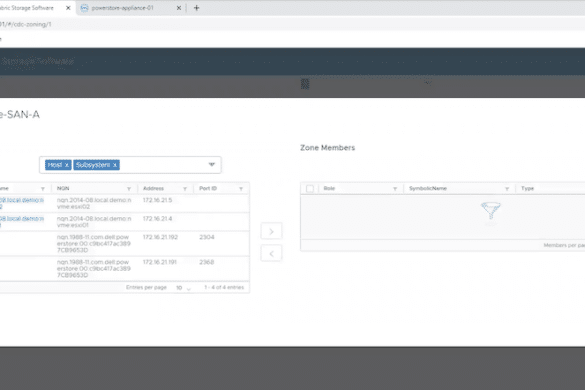Click the Port ID value 2304
This screenshot has height=390, width=585.
(207, 237)
